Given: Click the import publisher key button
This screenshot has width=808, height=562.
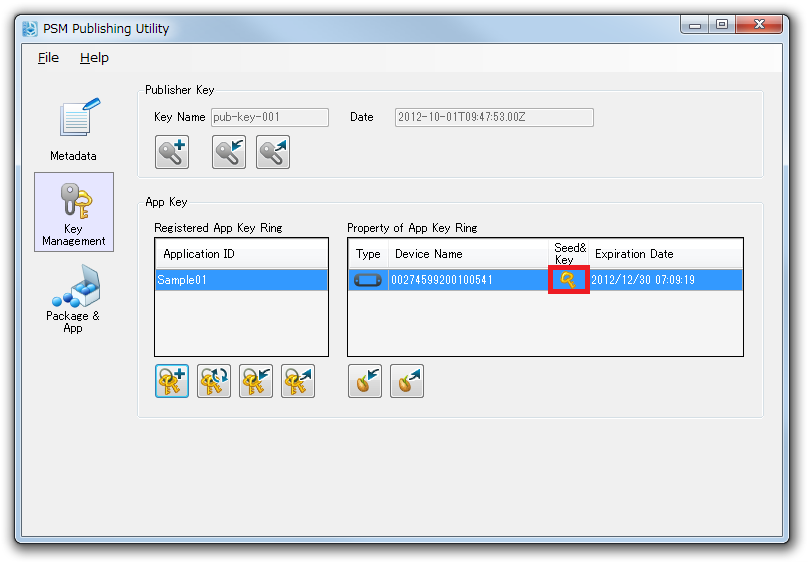Looking at the screenshot, I should pyautogui.click(x=229, y=152).
